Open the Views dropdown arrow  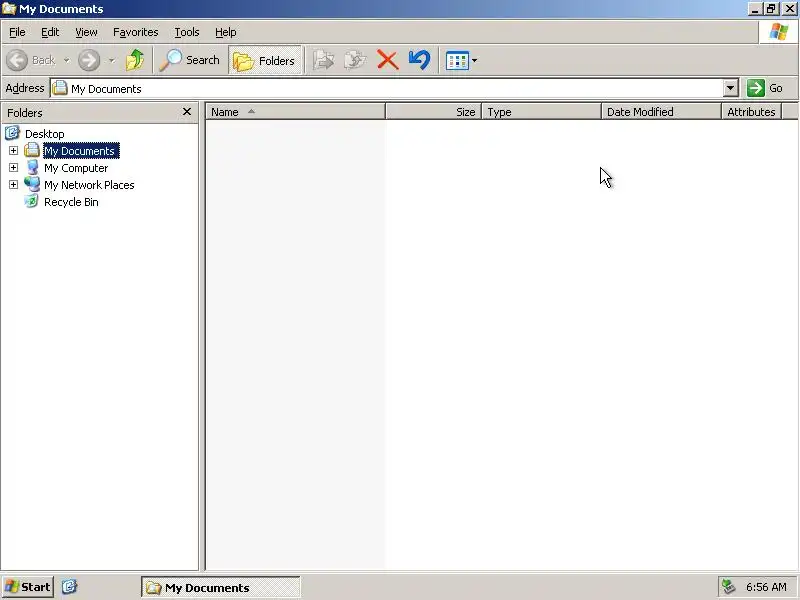click(474, 61)
